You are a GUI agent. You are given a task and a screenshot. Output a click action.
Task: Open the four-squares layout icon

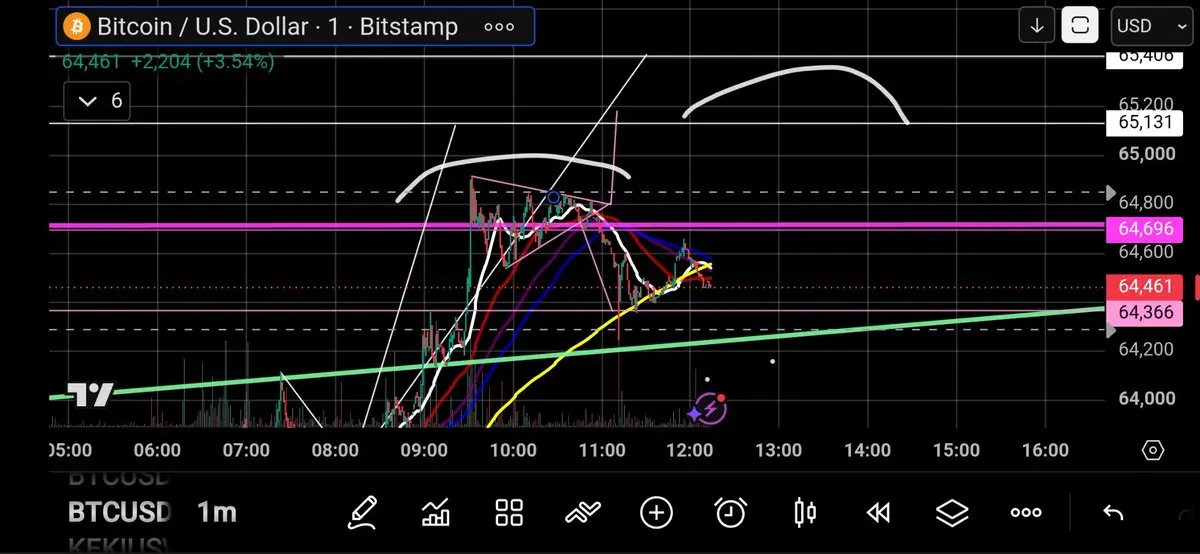[x=510, y=513]
